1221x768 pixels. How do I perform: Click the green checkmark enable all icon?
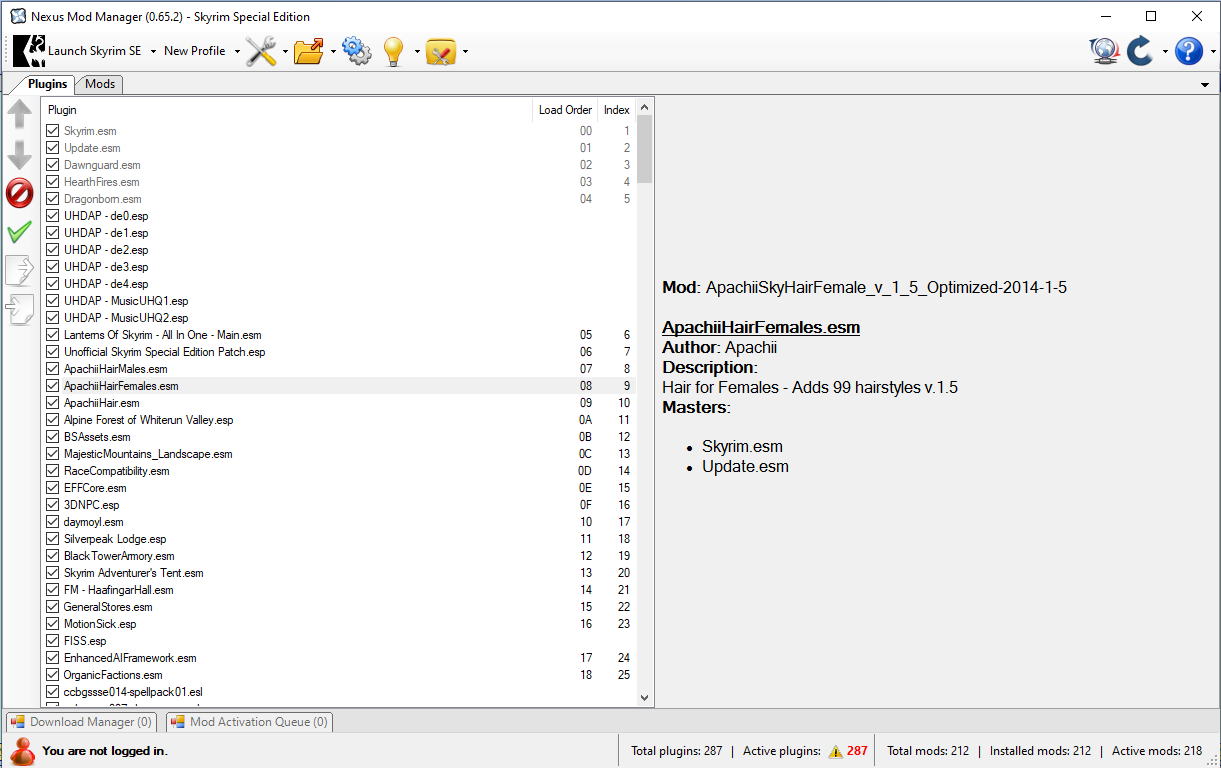click(19, 232)
